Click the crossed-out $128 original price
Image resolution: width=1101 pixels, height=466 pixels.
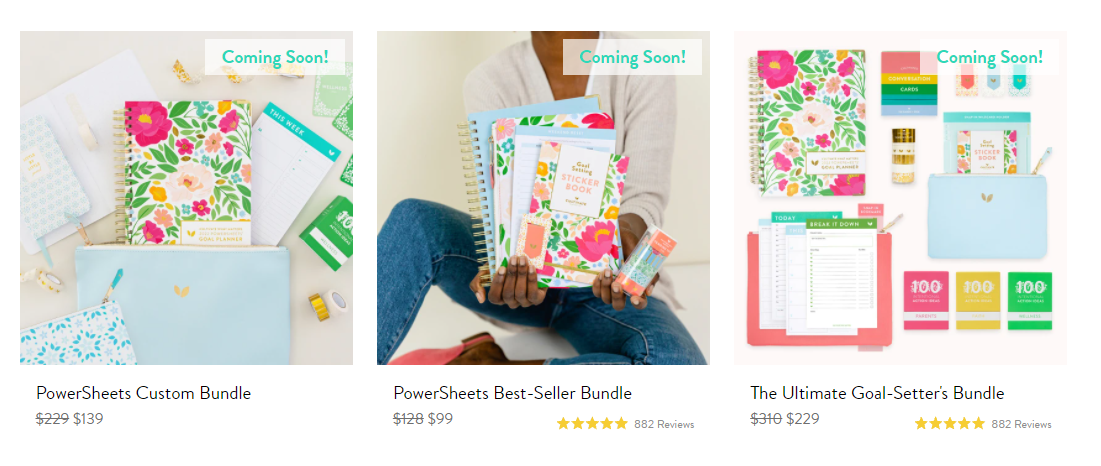coord(409,419)
